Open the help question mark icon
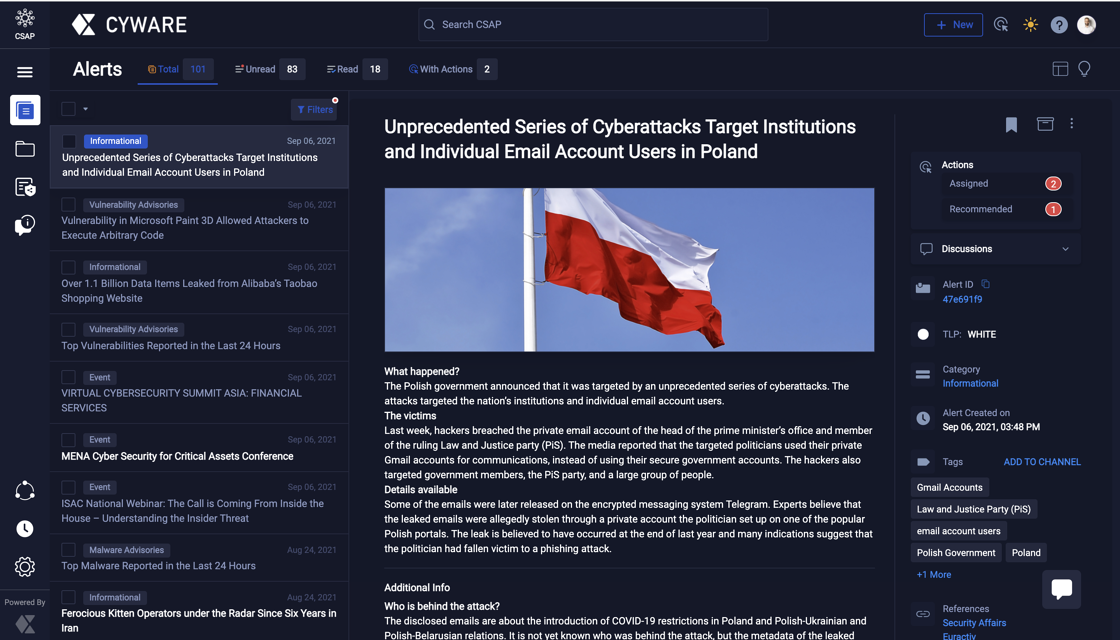 click(1059, 25)
